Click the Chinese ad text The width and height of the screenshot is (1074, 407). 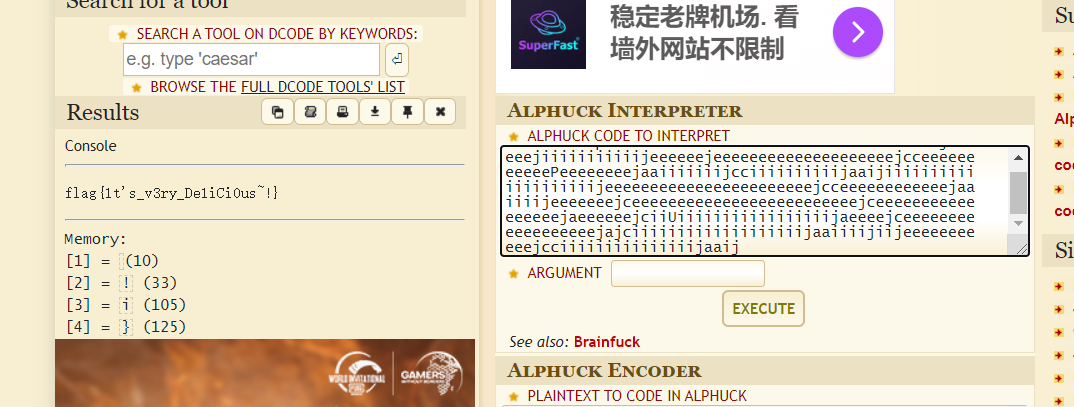click(705, 32)
